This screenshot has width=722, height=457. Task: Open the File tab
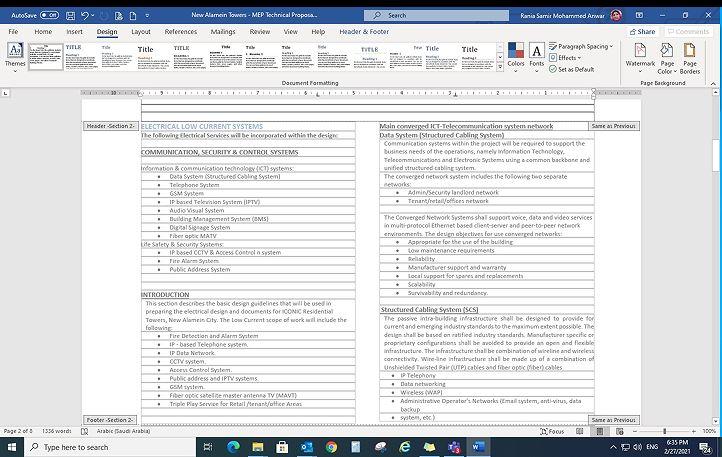pyautogui.click(x=13, y=32)
